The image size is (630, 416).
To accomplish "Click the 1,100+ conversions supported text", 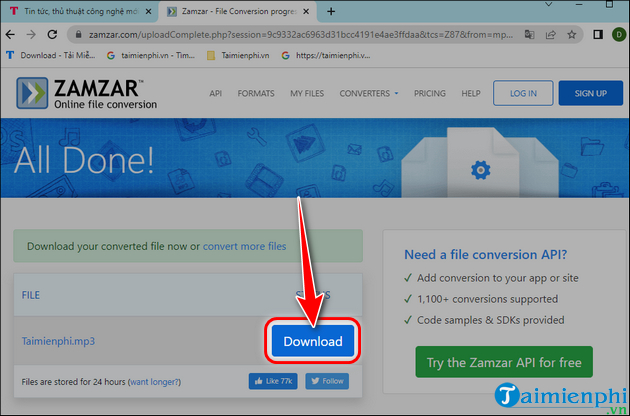I will [x=487, y=299].
